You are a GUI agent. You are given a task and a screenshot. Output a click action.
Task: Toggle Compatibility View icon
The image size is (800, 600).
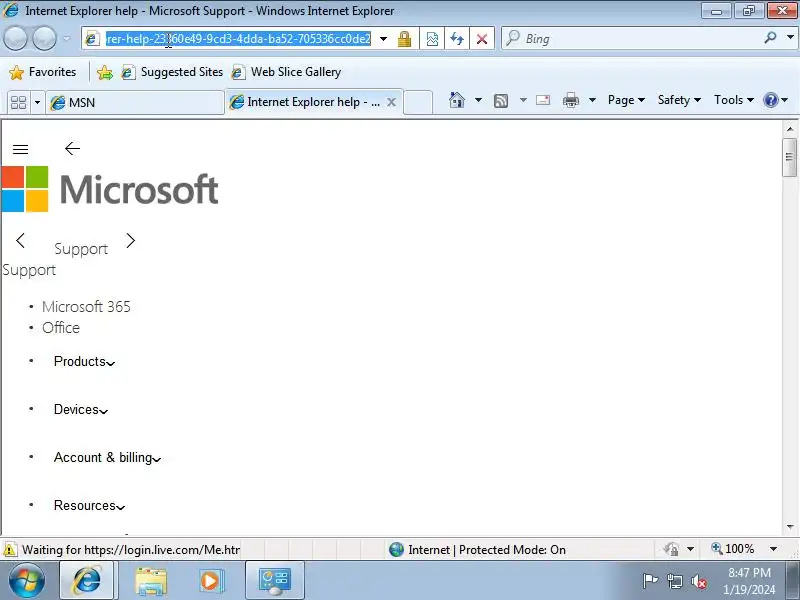[432, 39]
